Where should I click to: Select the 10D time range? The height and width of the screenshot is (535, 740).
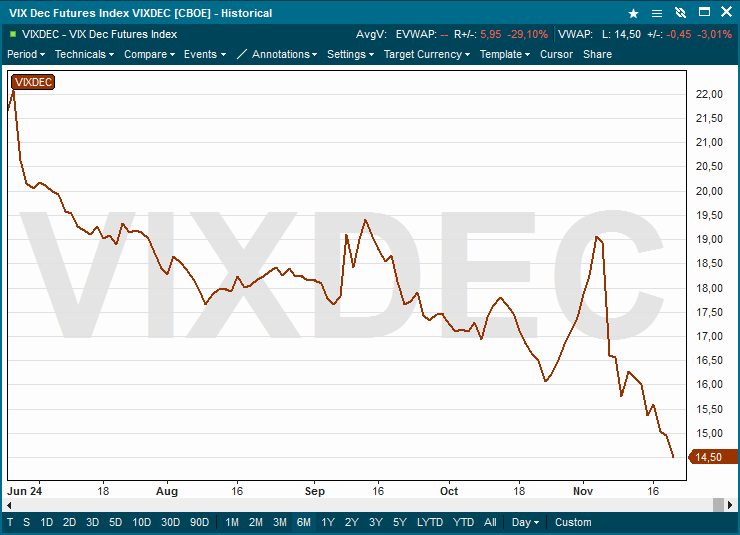click(142, 522)
